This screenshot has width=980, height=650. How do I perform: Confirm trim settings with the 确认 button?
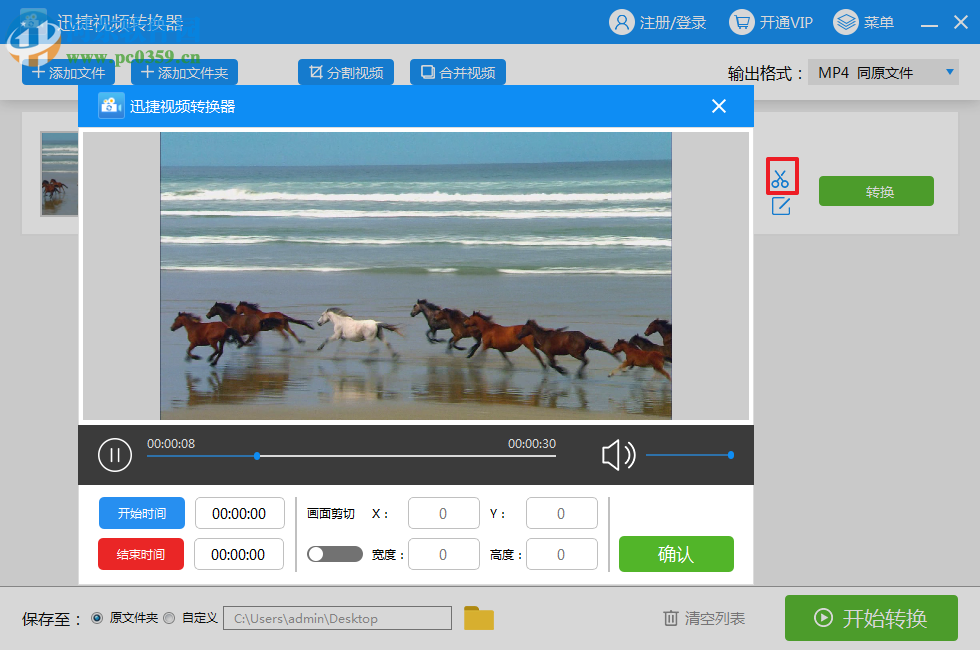tap(676, 554)
